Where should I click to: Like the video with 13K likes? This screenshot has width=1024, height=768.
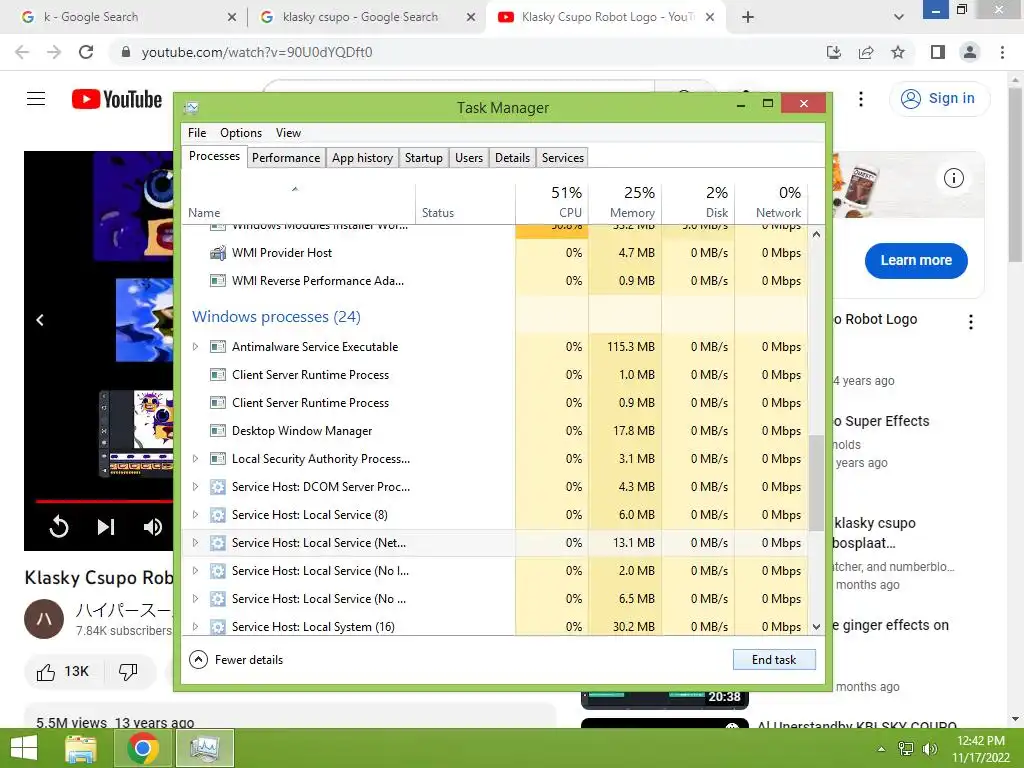pos(63,671)
